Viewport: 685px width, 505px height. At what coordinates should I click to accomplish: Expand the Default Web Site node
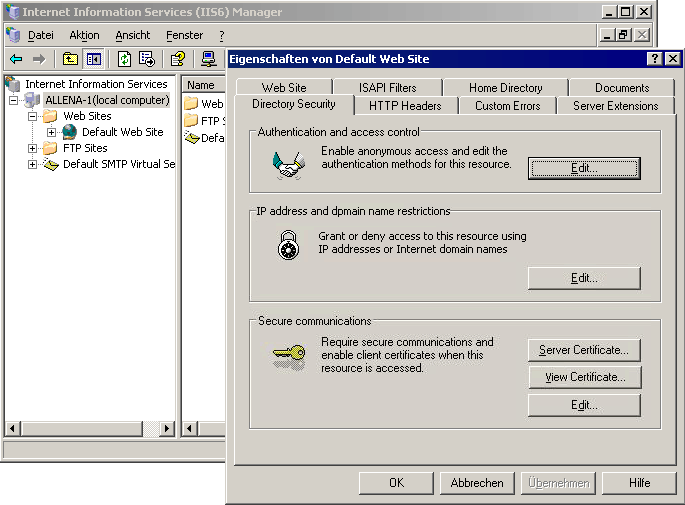click(52, 132)
